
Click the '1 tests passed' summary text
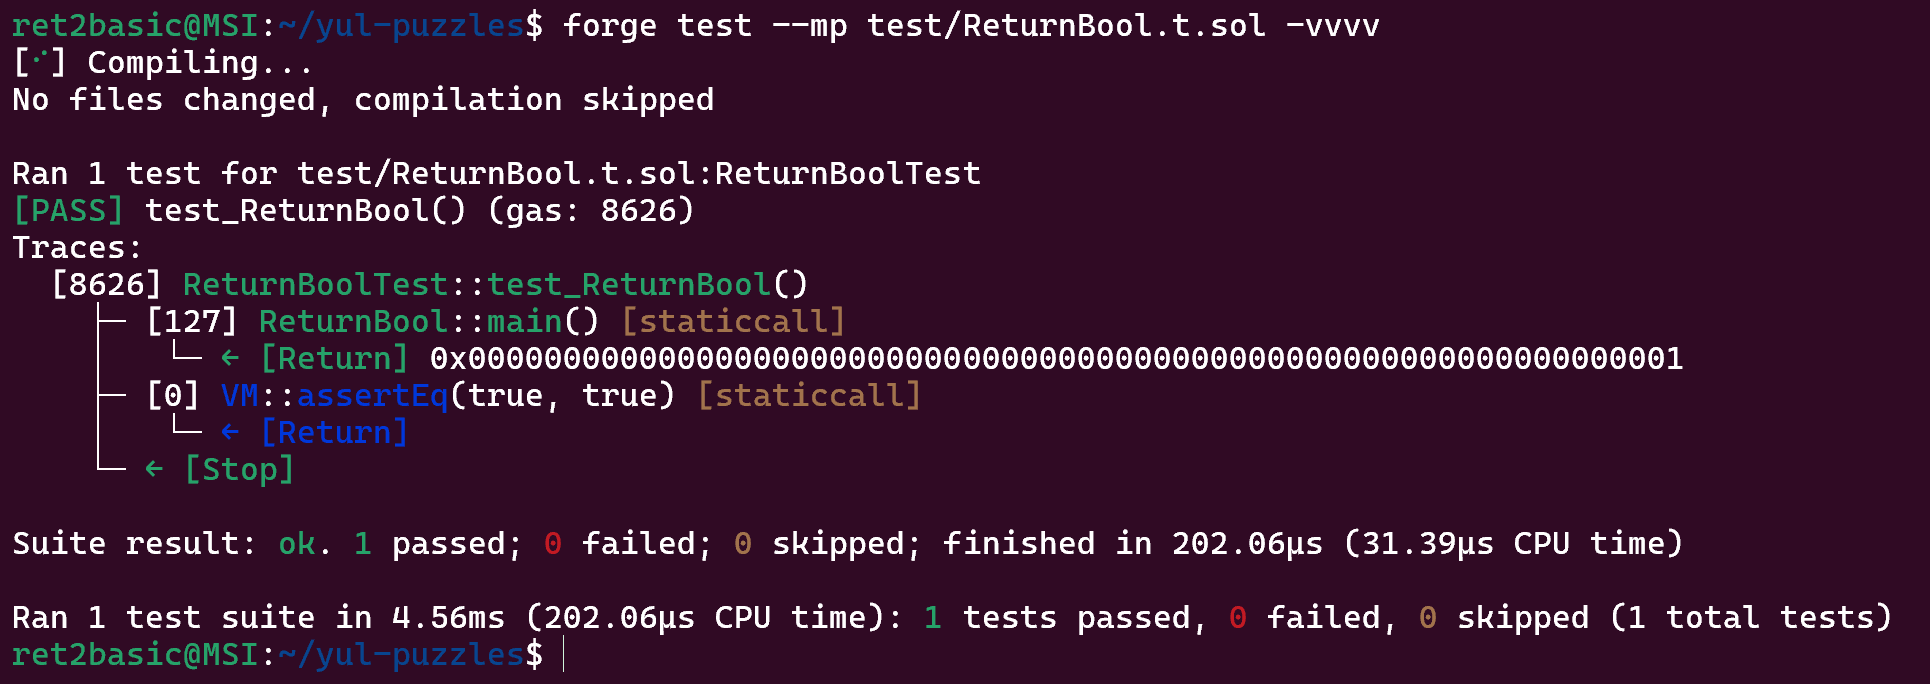click(1065, 617)
